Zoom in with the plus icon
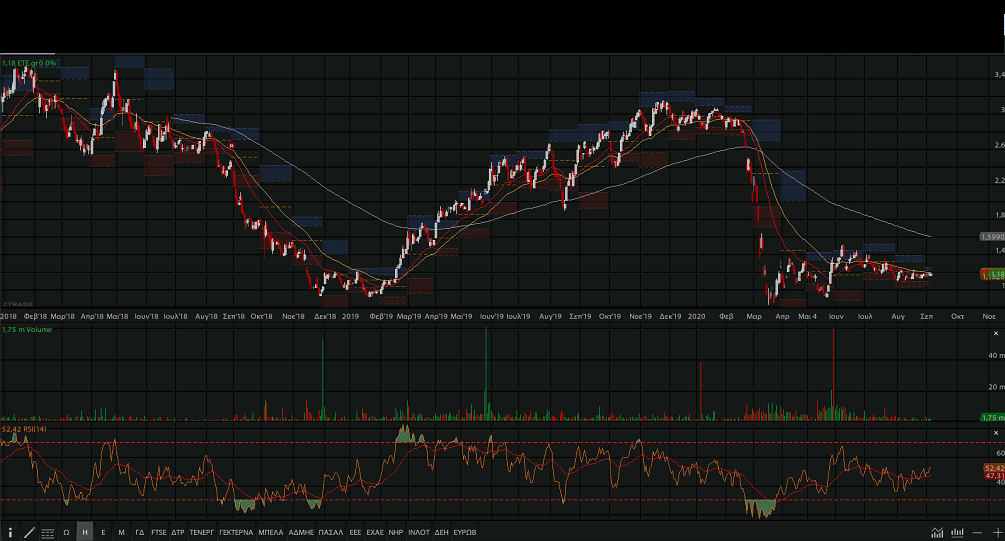1005x541 pixels. coord(996,532)
